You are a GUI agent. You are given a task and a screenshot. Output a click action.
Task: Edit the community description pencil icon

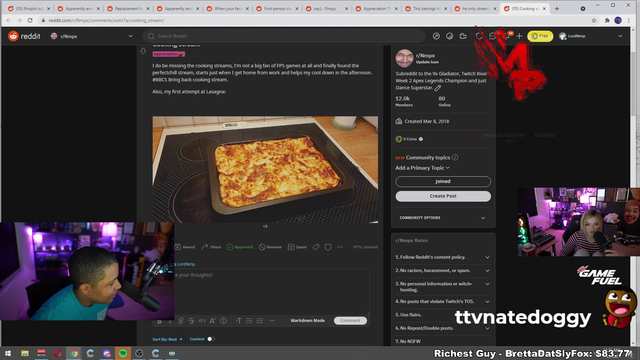[438, 88]
